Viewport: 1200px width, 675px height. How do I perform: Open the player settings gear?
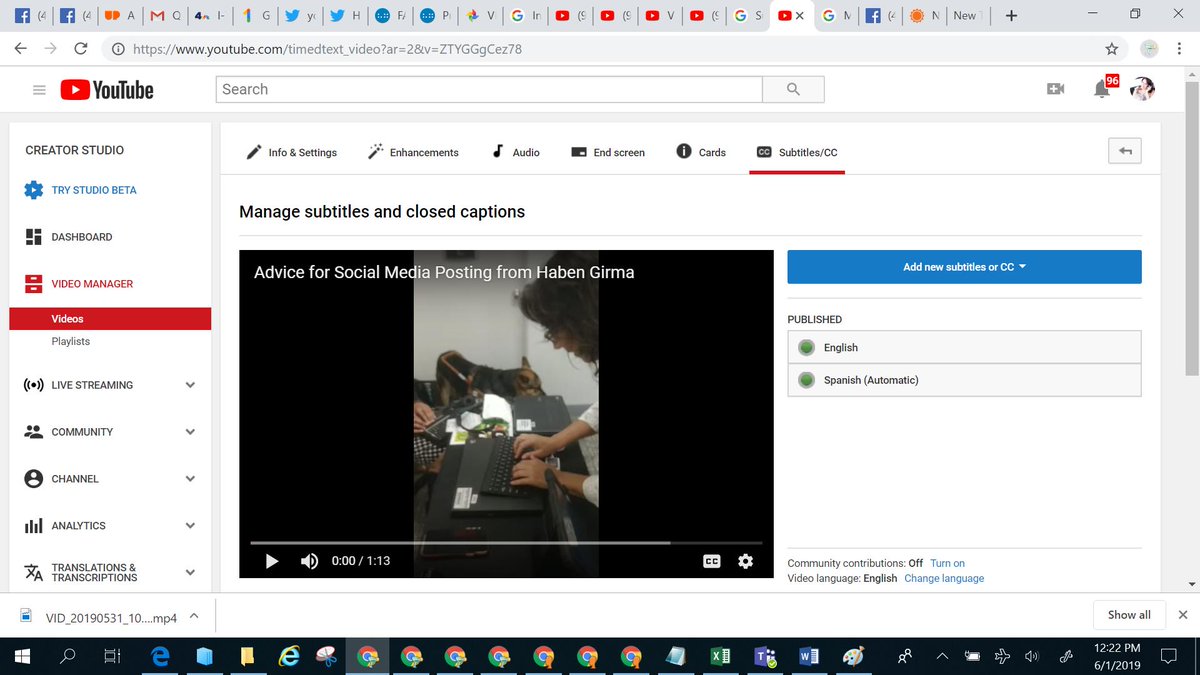745,561
